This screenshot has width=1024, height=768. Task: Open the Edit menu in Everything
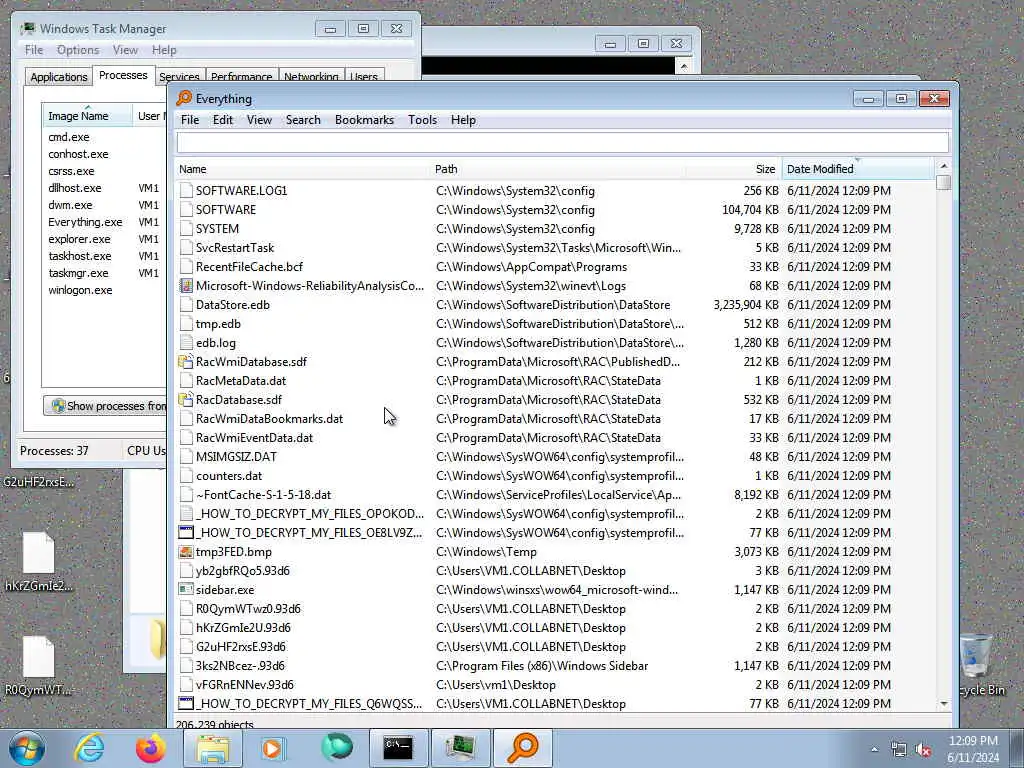[223, 120]
